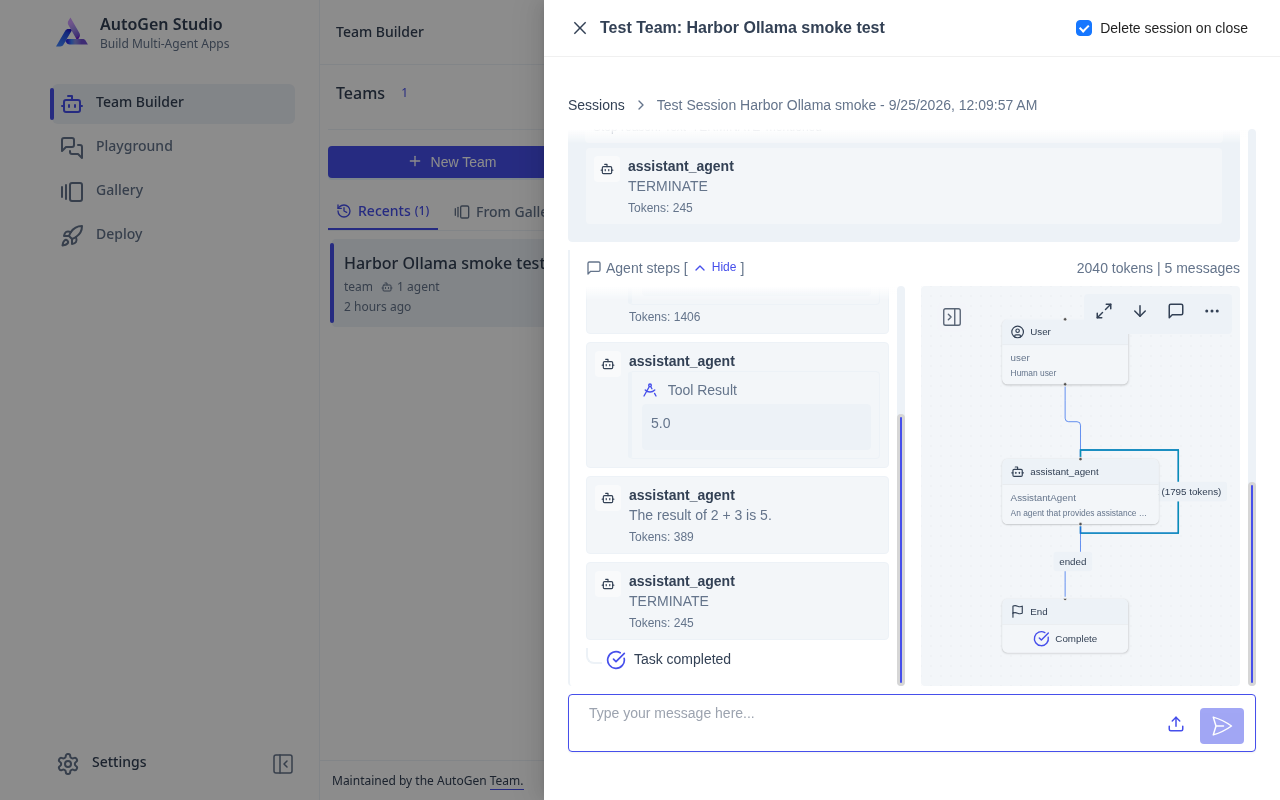Select the assistant_agent node in graph
1280x800 pixels.
click(x=1080, y=491)
